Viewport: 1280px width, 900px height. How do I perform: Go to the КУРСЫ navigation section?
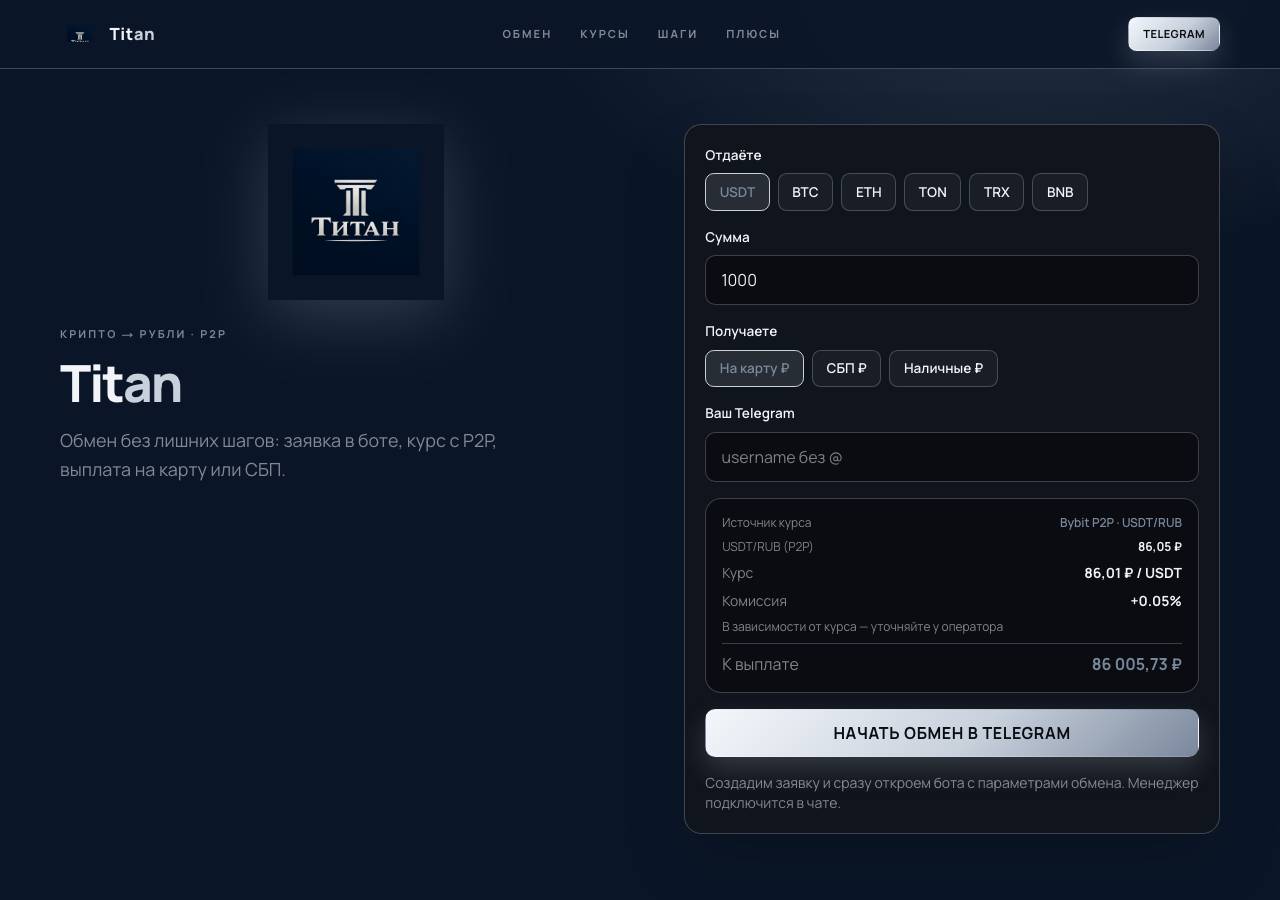(x=604, y=34)
